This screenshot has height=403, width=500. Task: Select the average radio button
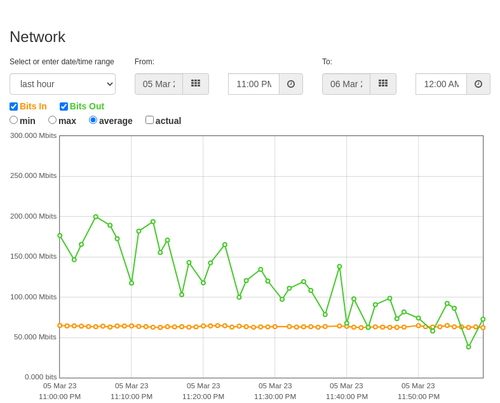click(93, 120)
